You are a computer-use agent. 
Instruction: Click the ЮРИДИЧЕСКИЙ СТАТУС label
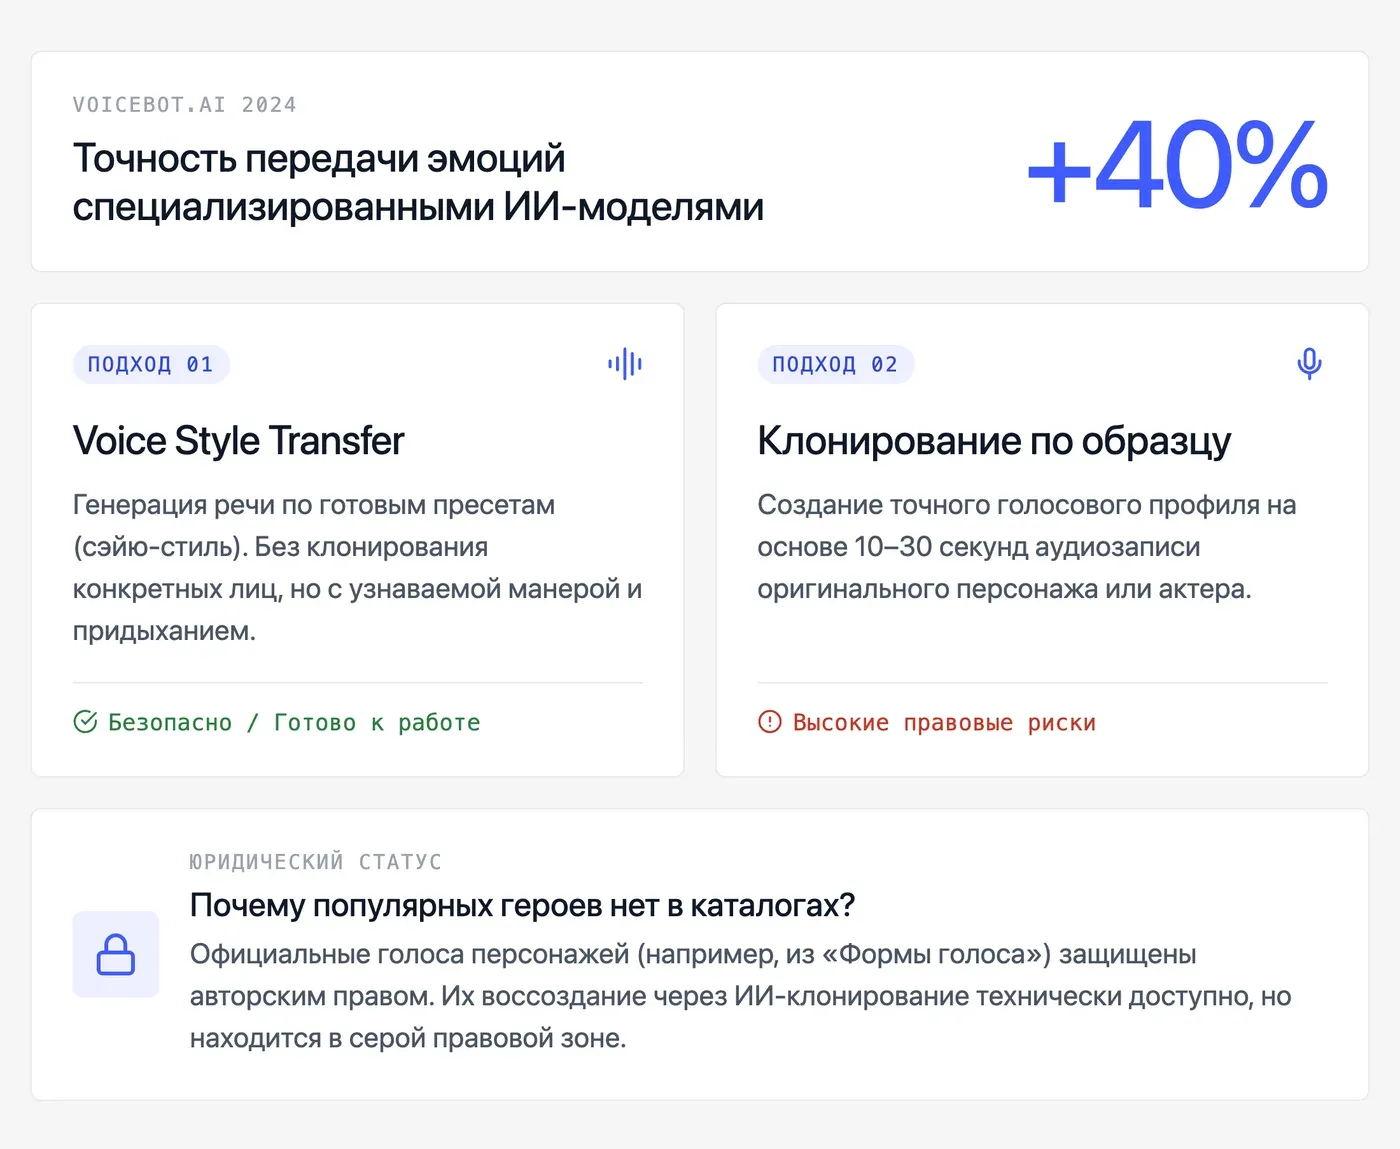[x=316, y=862]
